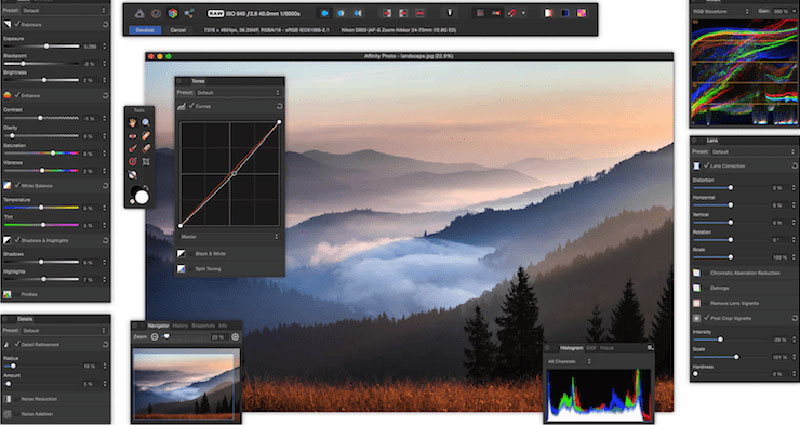Click the vignette Intensity slider handle
The image size is (800, 425).
point(720,339)
